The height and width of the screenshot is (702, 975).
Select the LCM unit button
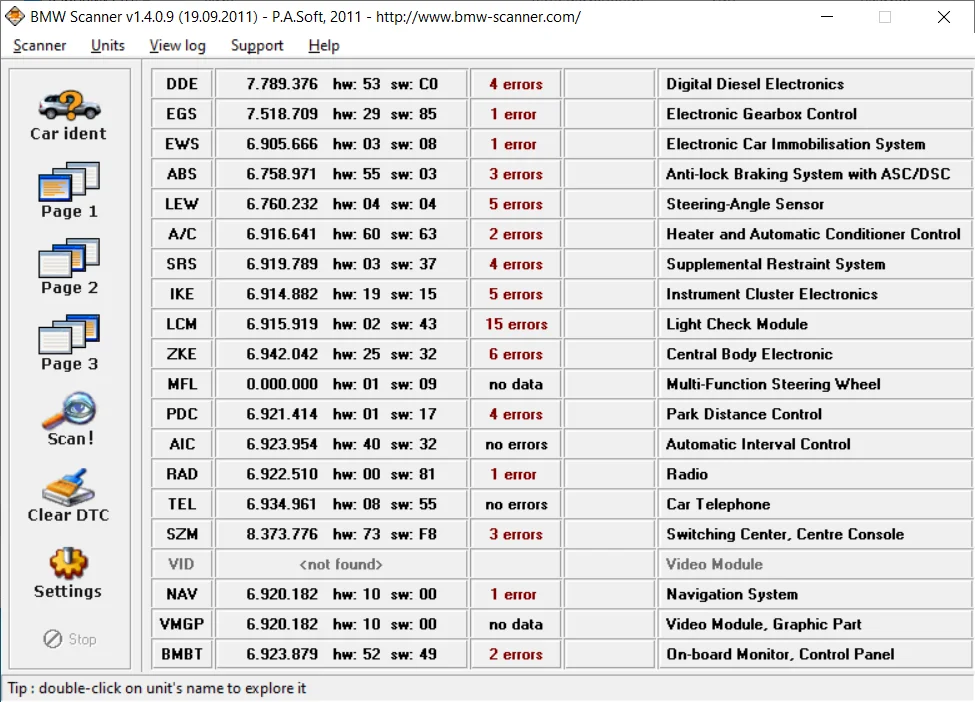coord(182,324)
